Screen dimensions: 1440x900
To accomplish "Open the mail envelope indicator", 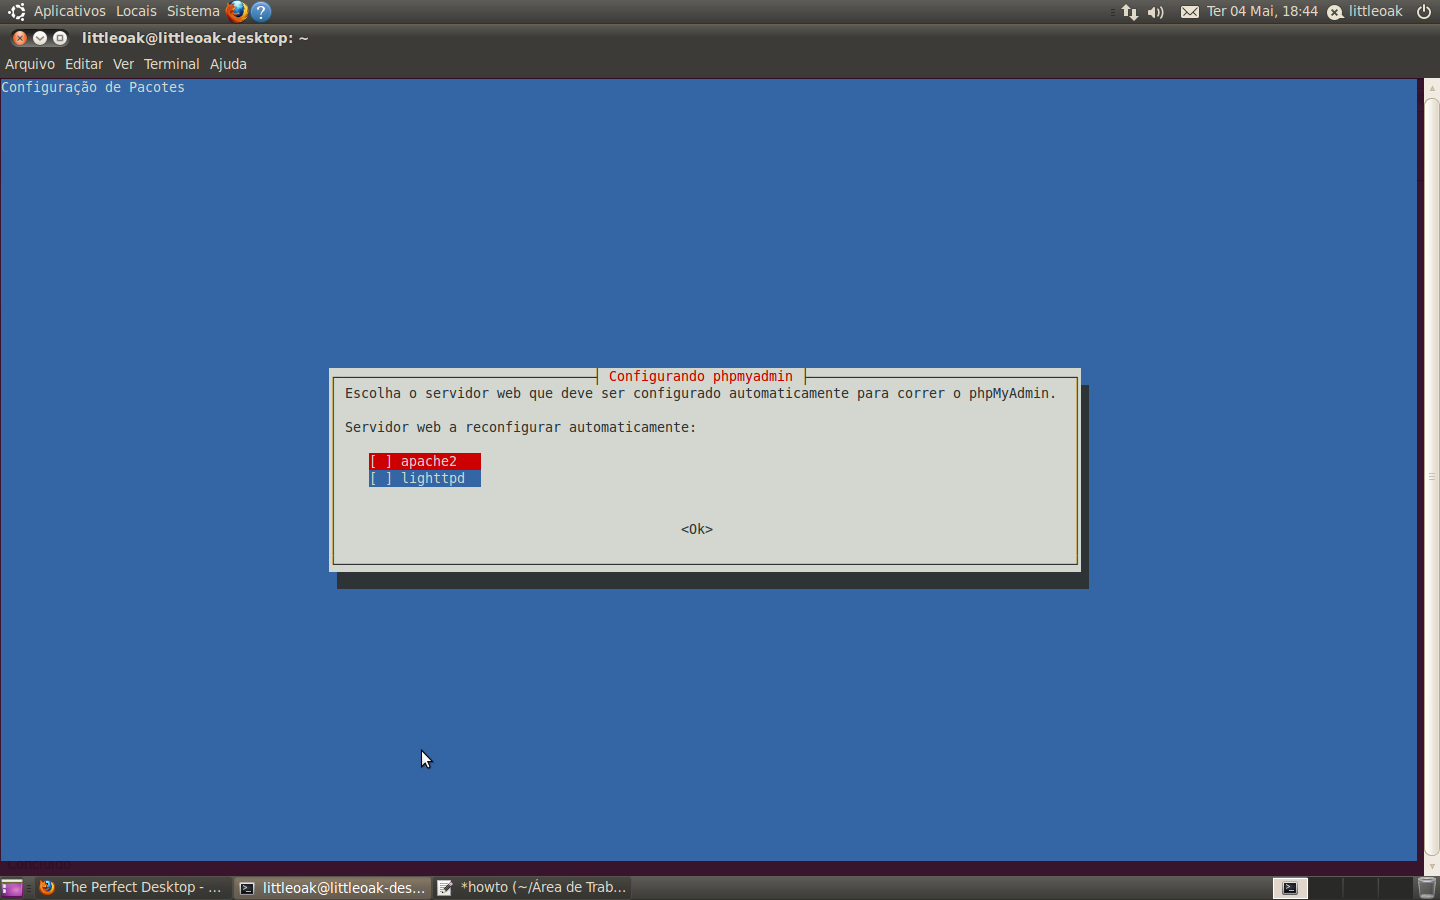I will pos(1190,12).
